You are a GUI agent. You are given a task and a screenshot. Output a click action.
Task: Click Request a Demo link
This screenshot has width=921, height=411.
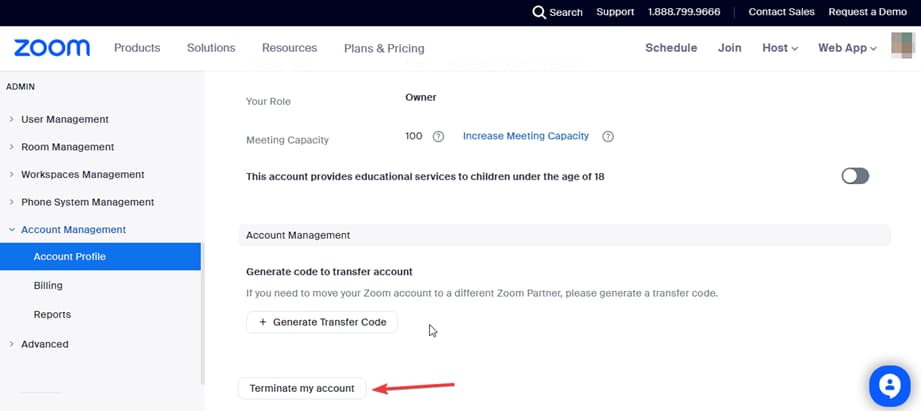point(868,12)
